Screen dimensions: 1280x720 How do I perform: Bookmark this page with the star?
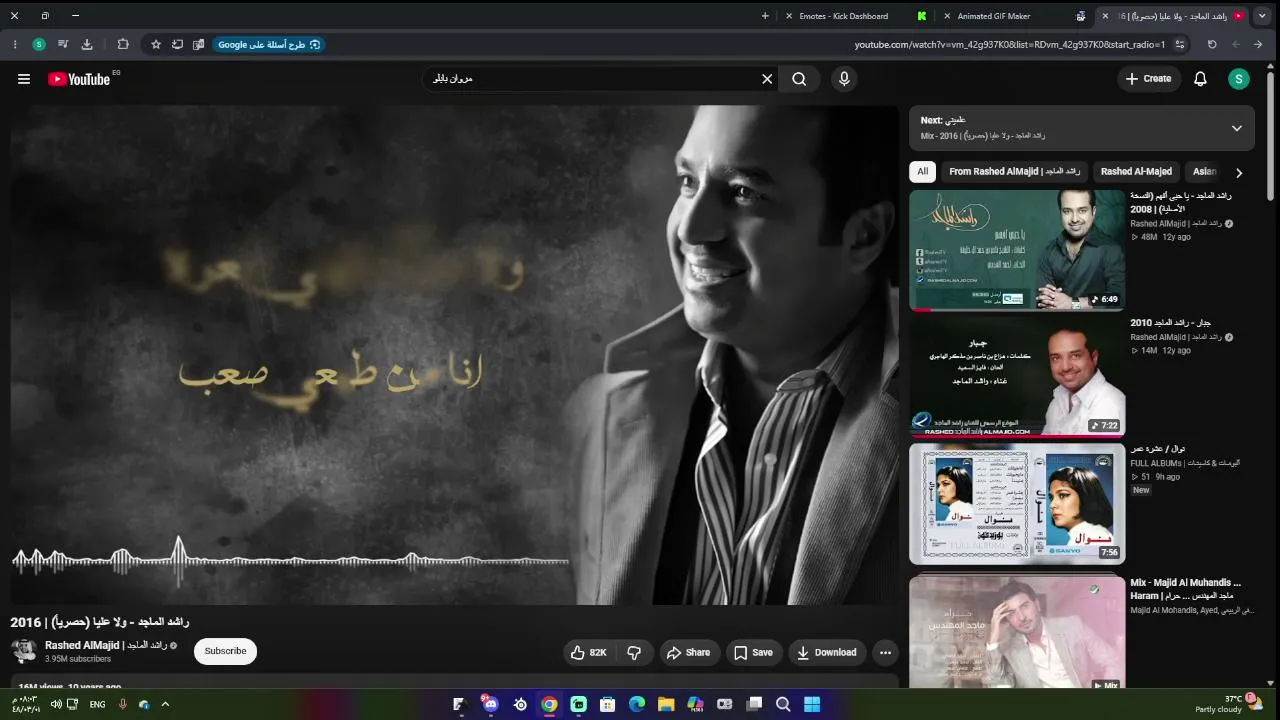[156, 44]
